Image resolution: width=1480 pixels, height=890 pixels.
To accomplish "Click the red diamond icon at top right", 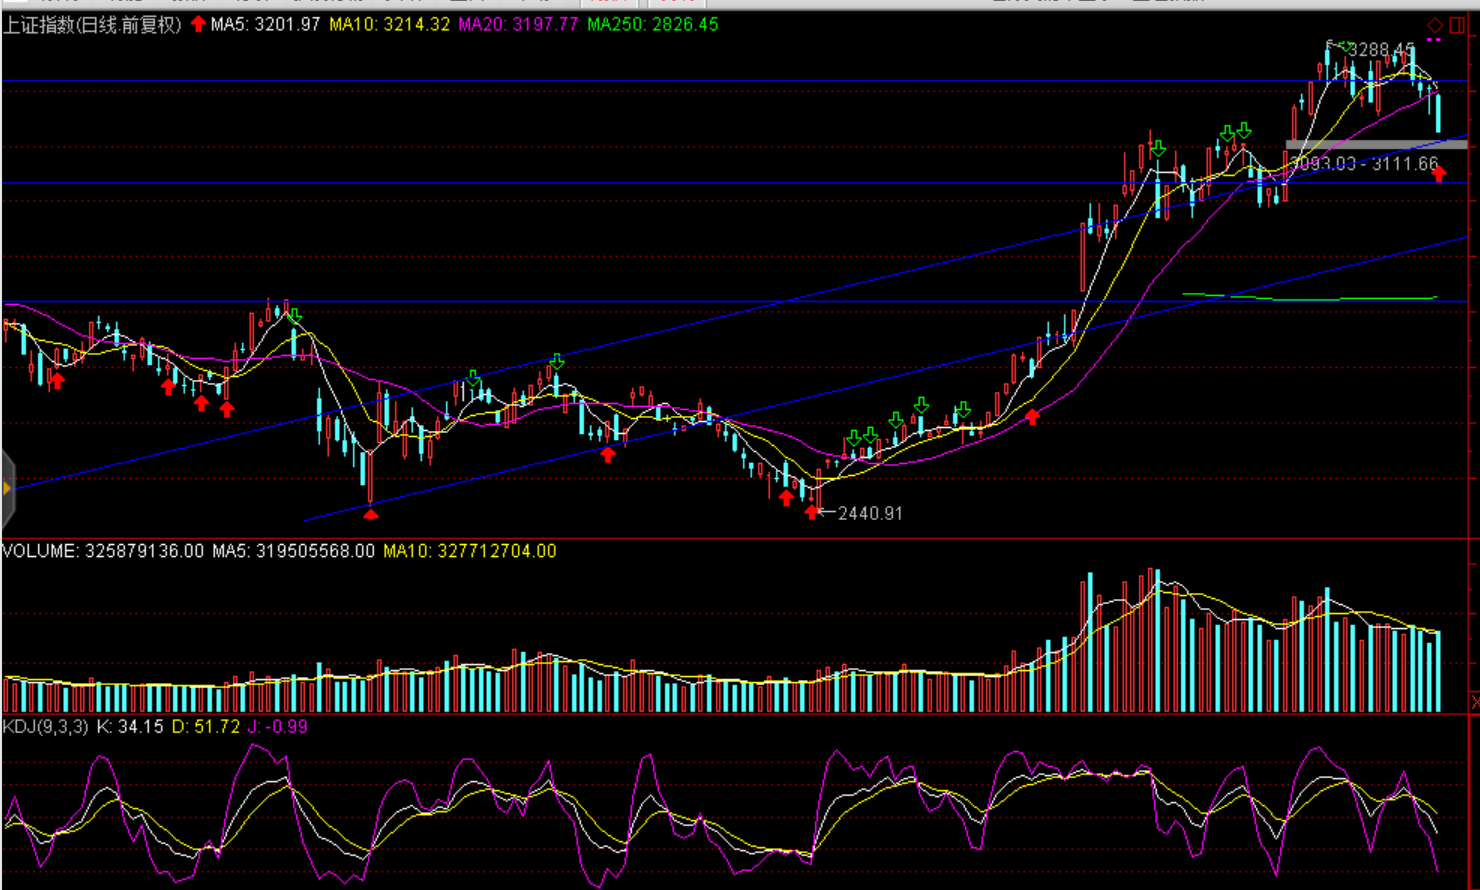I will 1435,25.
